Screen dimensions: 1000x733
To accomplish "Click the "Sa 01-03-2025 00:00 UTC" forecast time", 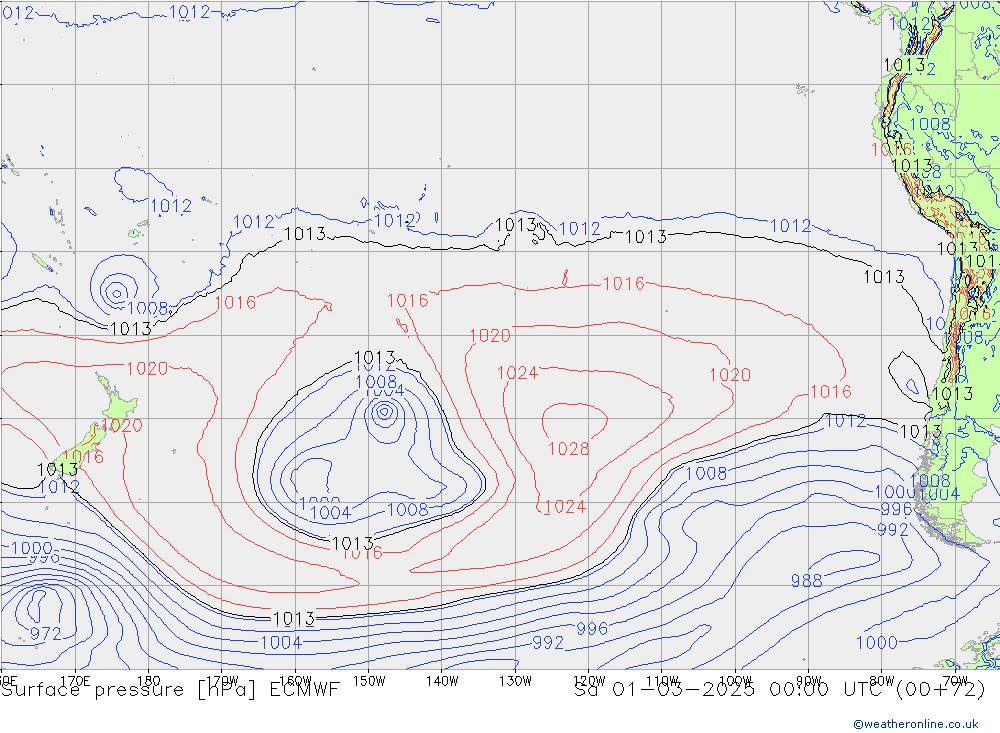I will (x=732, y=690).
